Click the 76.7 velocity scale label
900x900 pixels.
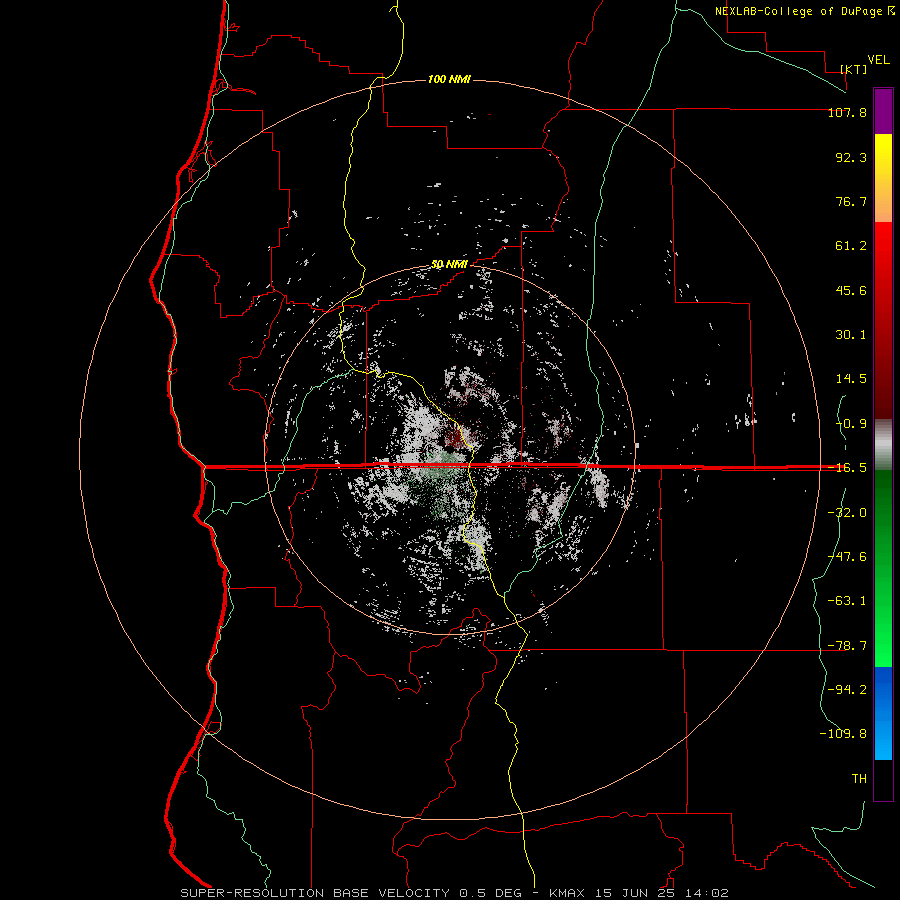pyautogui.click(x=851, y=201)
